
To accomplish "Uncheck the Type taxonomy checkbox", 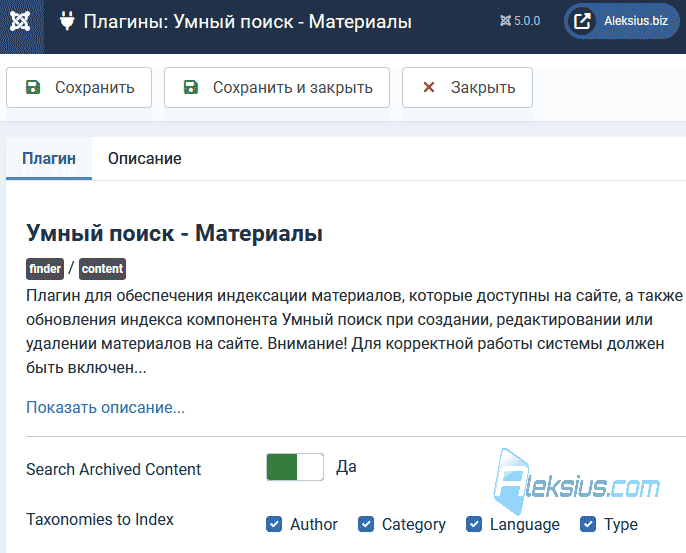I will pyautogui.click(x=588, y=524).
